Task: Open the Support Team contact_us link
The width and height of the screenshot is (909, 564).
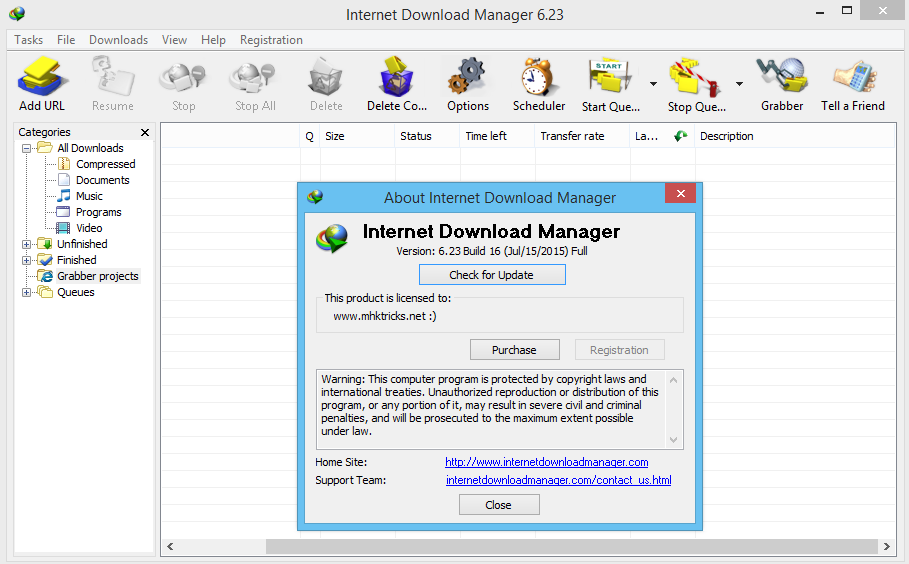Action: (558, 480)
